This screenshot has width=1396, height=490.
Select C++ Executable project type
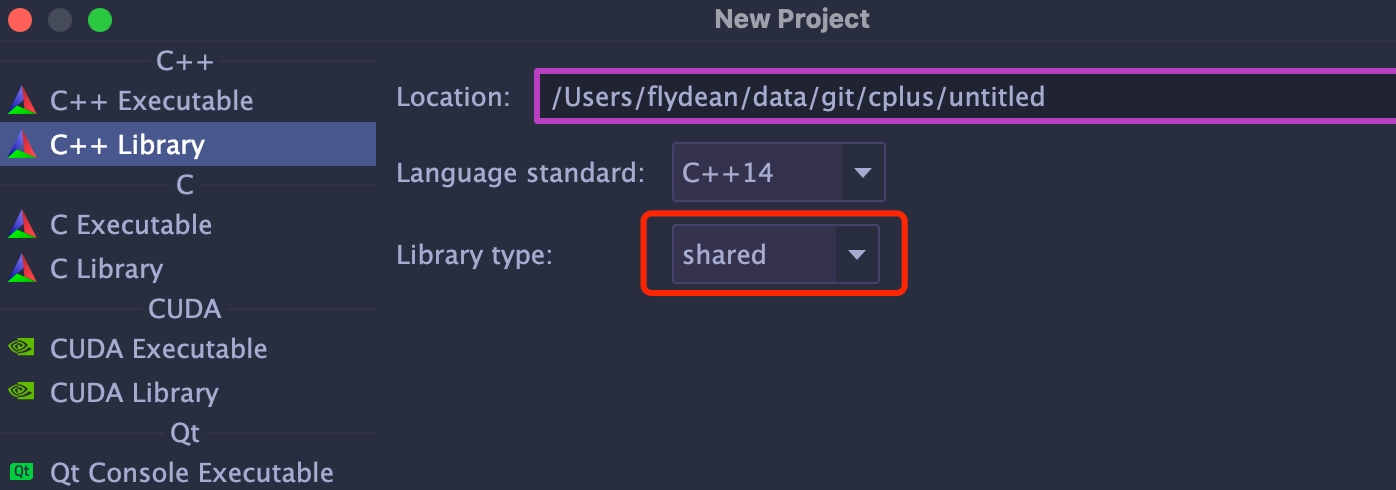coord(151,101)
